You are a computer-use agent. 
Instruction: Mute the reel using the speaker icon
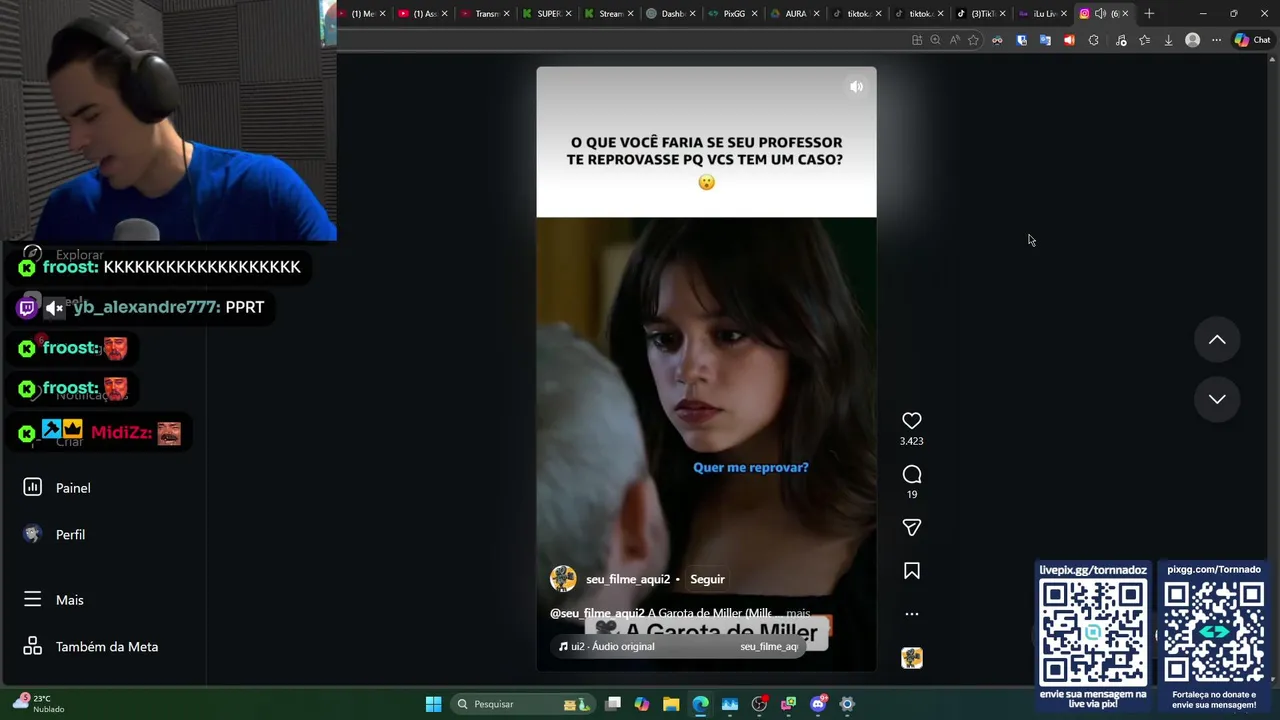[x=856, y=87]
